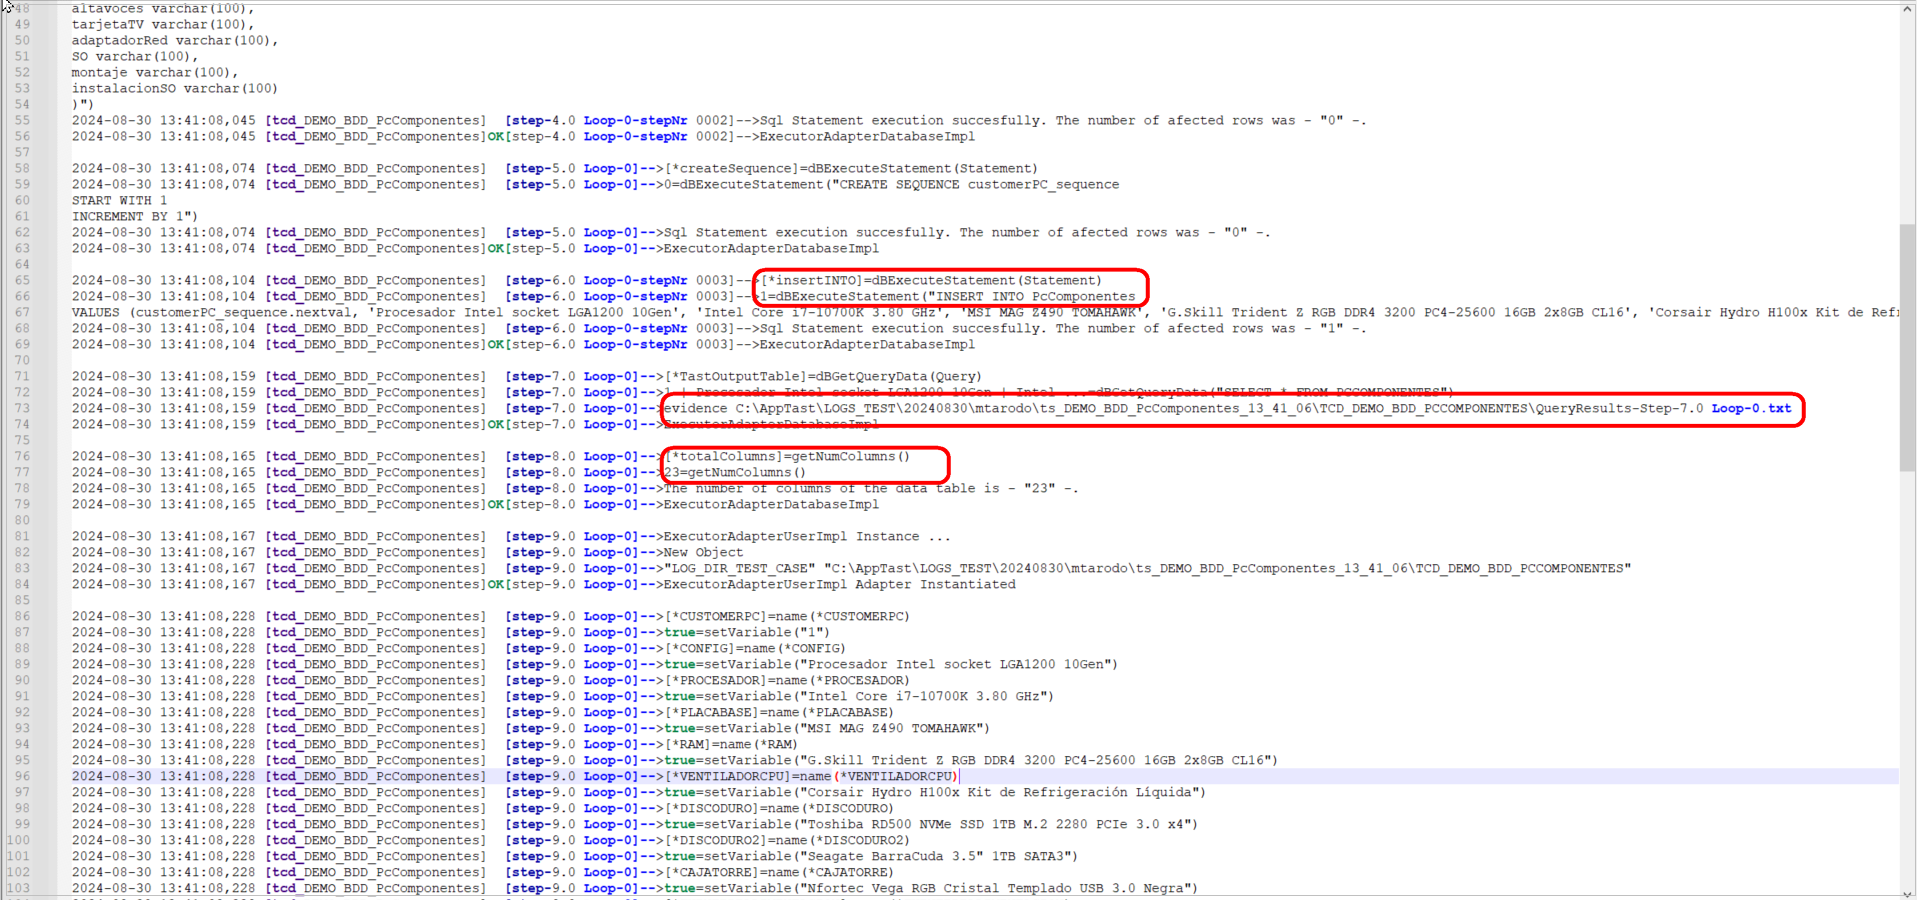Click the "[*totalColumns]=getNumColumns()" entry
1917x900 pixels.
point(788,457)
